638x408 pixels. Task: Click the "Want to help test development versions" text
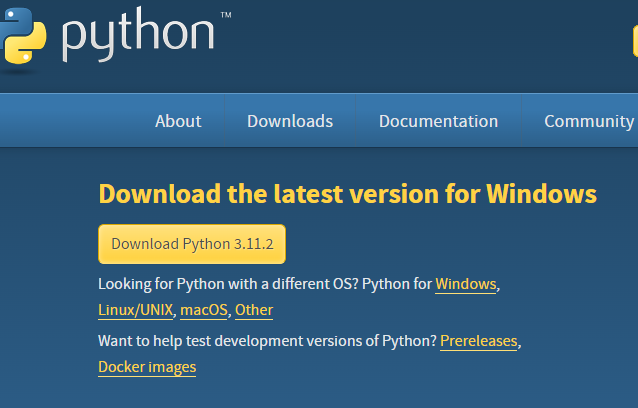click(x=267, y=341)
